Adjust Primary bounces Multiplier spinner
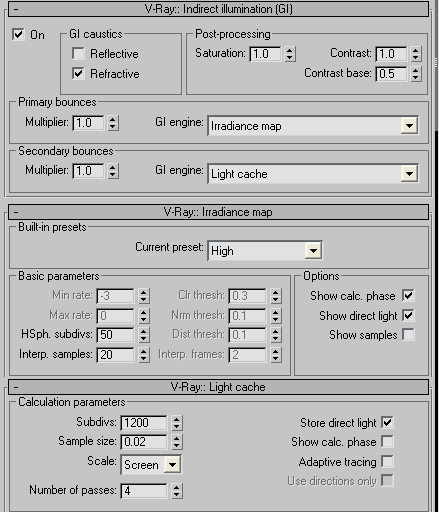This screenshot has height=512, width=439. coord(113,123)
